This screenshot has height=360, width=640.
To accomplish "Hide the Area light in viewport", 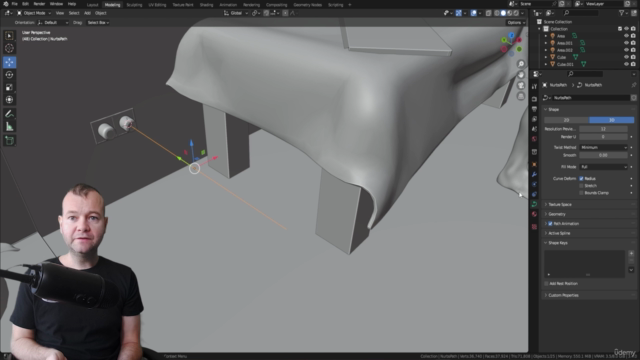I will click(626, 36).
